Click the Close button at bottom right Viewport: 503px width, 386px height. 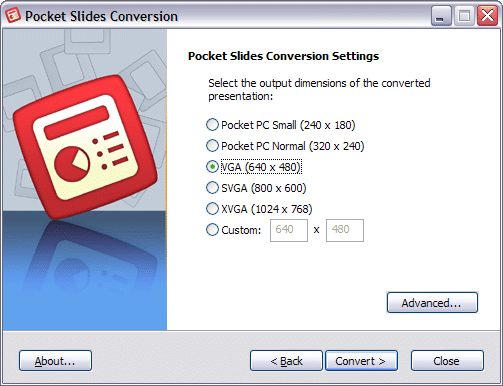(x=447, y=361)
